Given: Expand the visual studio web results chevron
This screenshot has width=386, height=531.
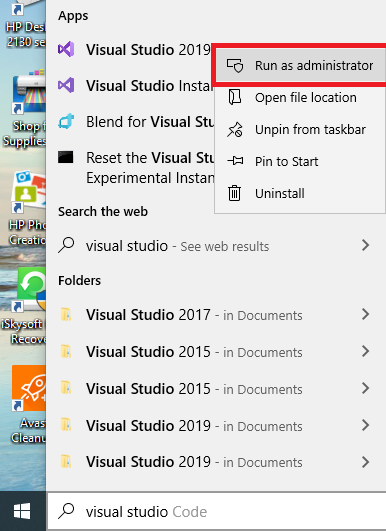Looking at the screenshot, I should [365, 245].
